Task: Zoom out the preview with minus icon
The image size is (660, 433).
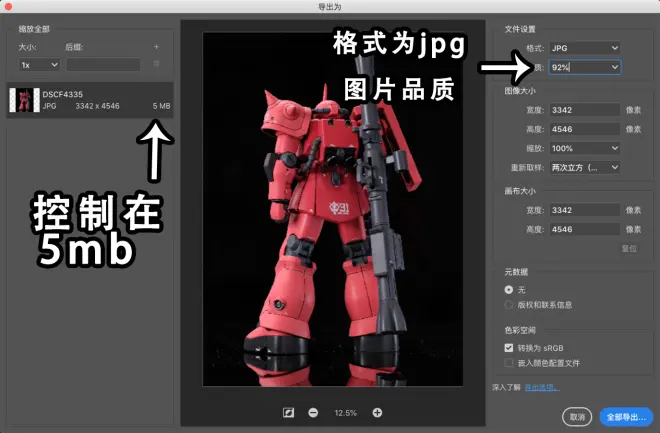Action: click(x=313, y=413)
